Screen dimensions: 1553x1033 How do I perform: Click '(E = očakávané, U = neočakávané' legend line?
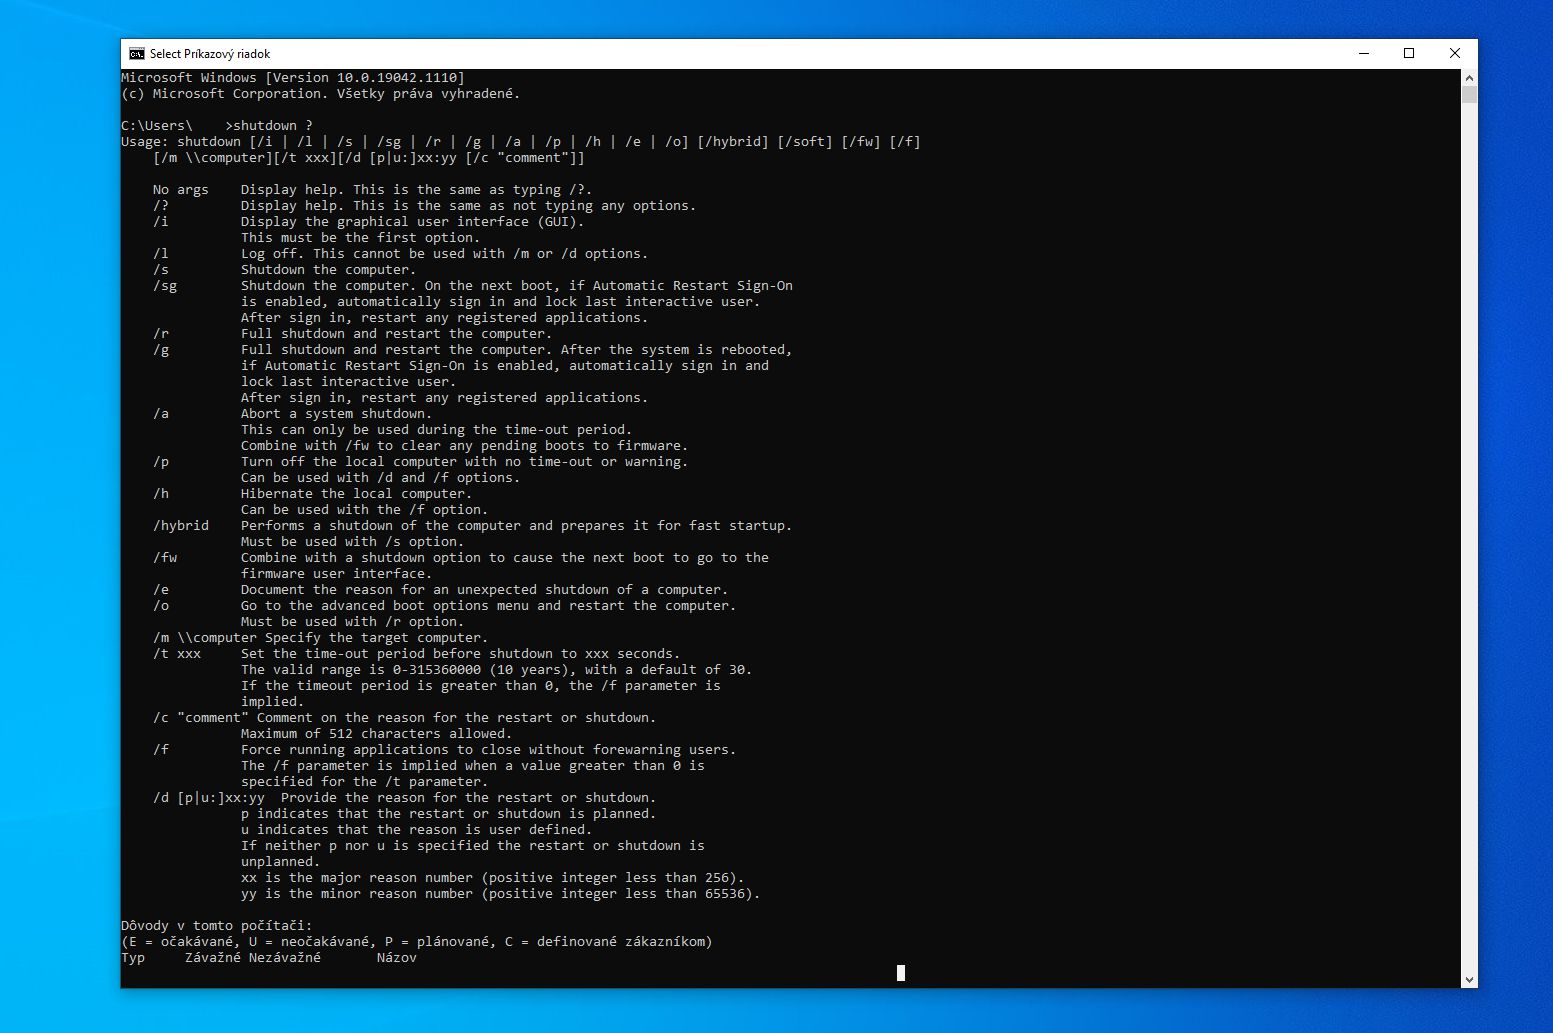click(x=417, y=942)
